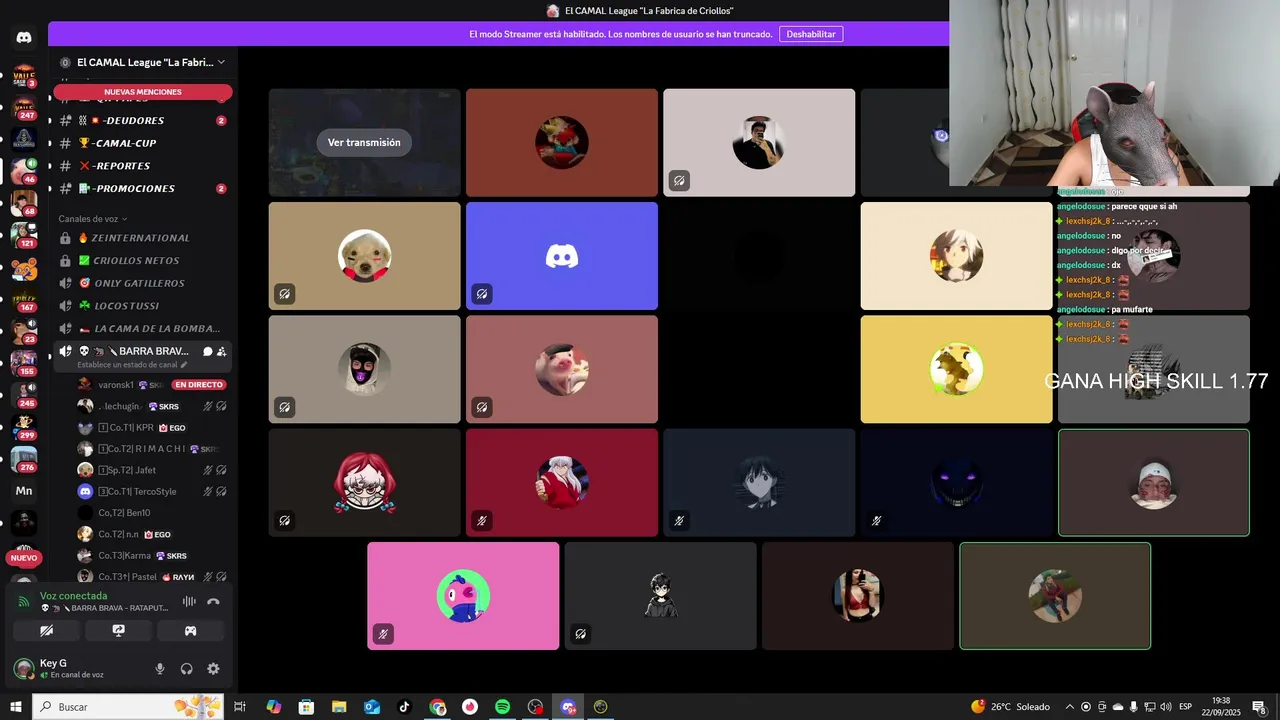
Task: Join LOCOSTUSSI voice channel
Action: (x=144, y=306)
